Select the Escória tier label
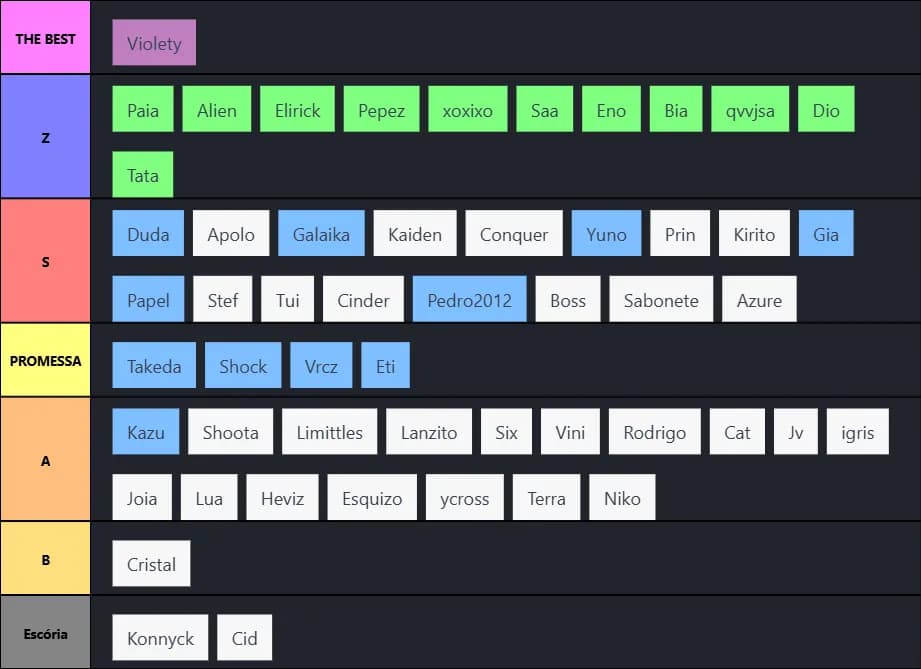921x669 pixels. [x=45, y=633]
